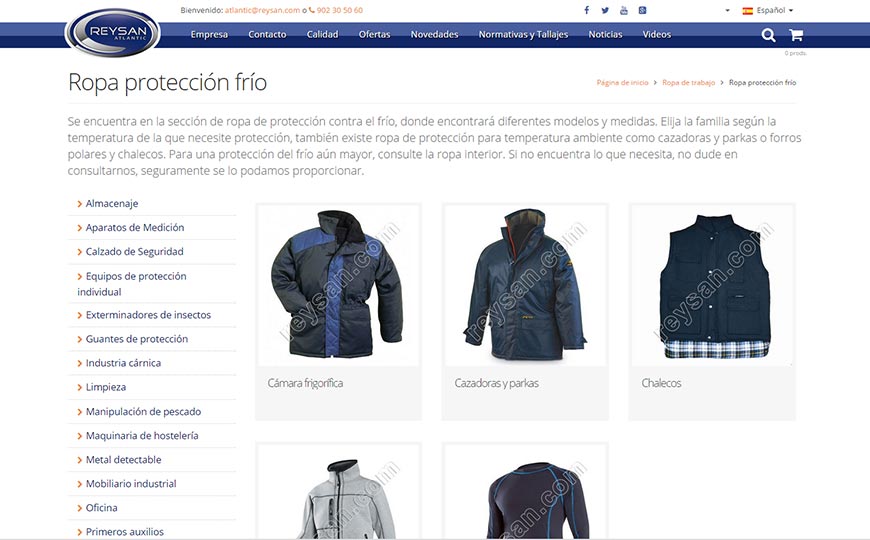Open the Twitter social icon
Image resolution: width=870 pixels, height=540 pixels.
pos(605,10)
